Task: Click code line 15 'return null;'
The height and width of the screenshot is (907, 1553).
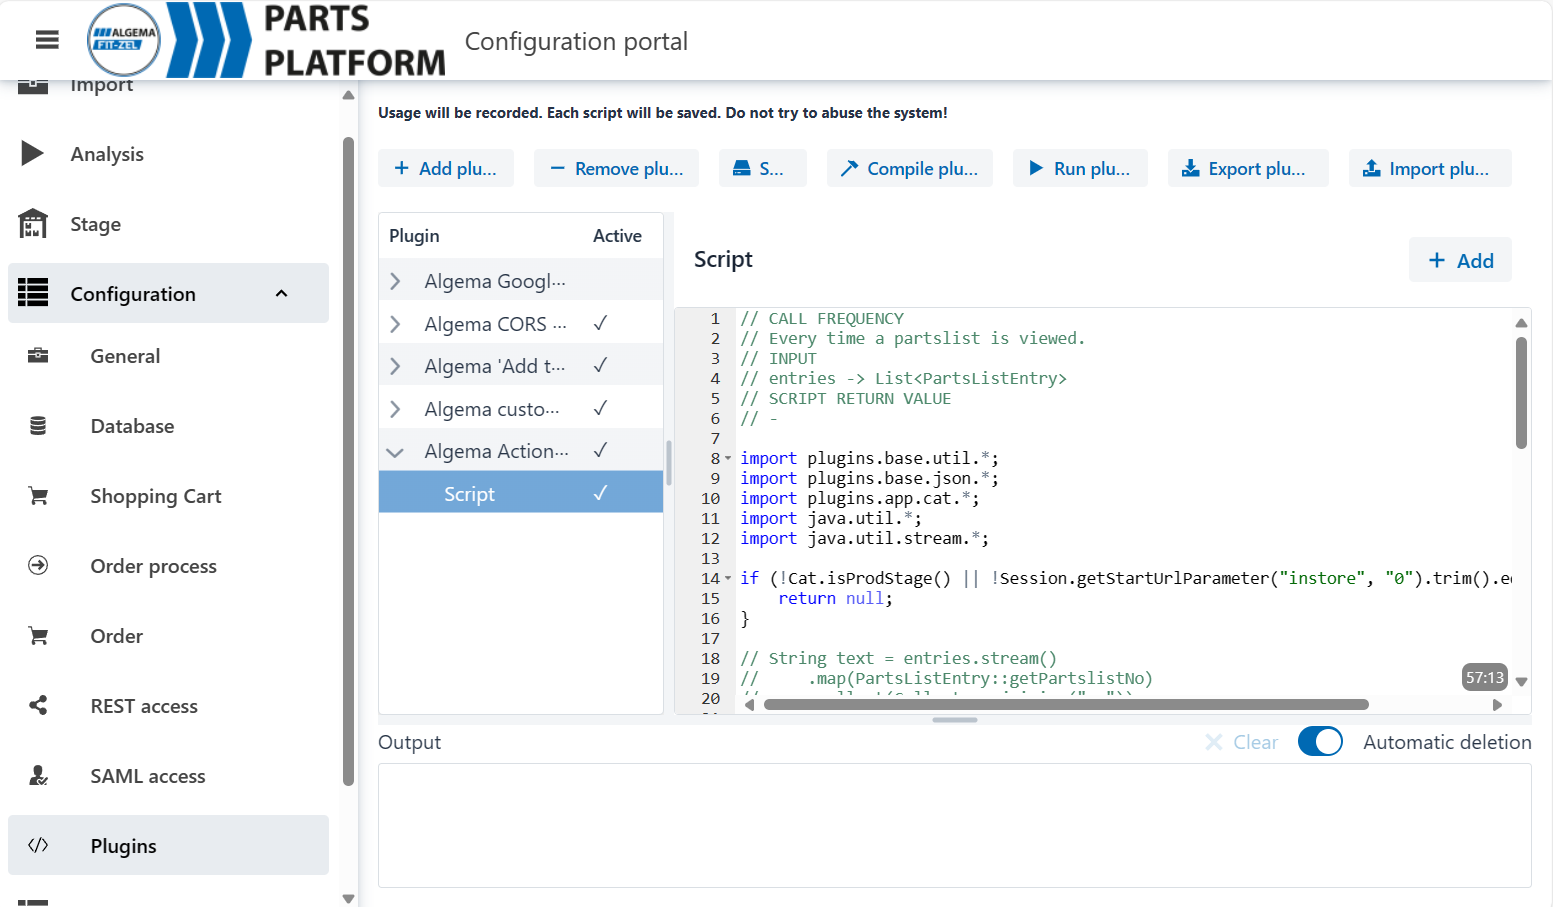Action: 835,598
